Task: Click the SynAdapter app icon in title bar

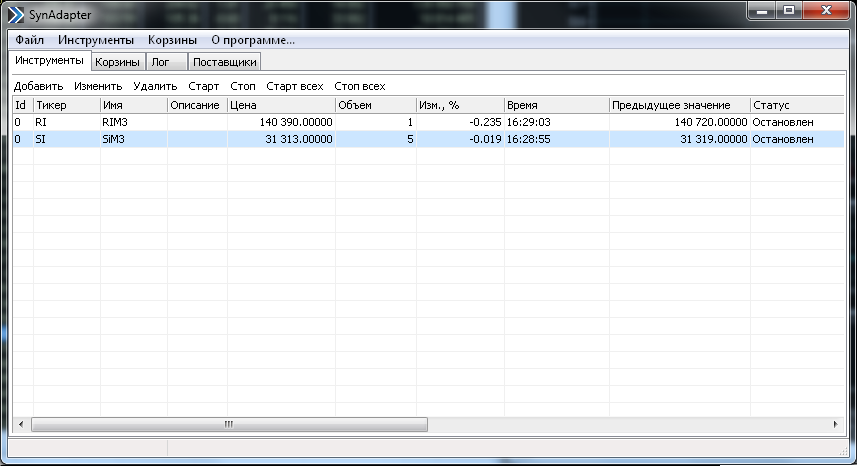Action: coord(16,15)
